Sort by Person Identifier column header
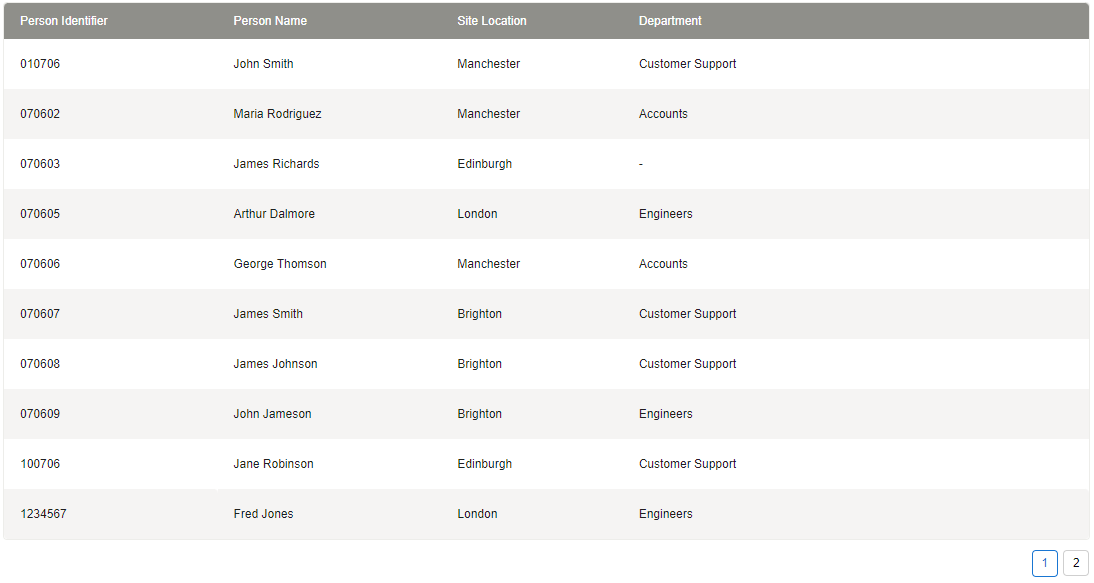The image size is (1094, 583). [x=64, y=21]
